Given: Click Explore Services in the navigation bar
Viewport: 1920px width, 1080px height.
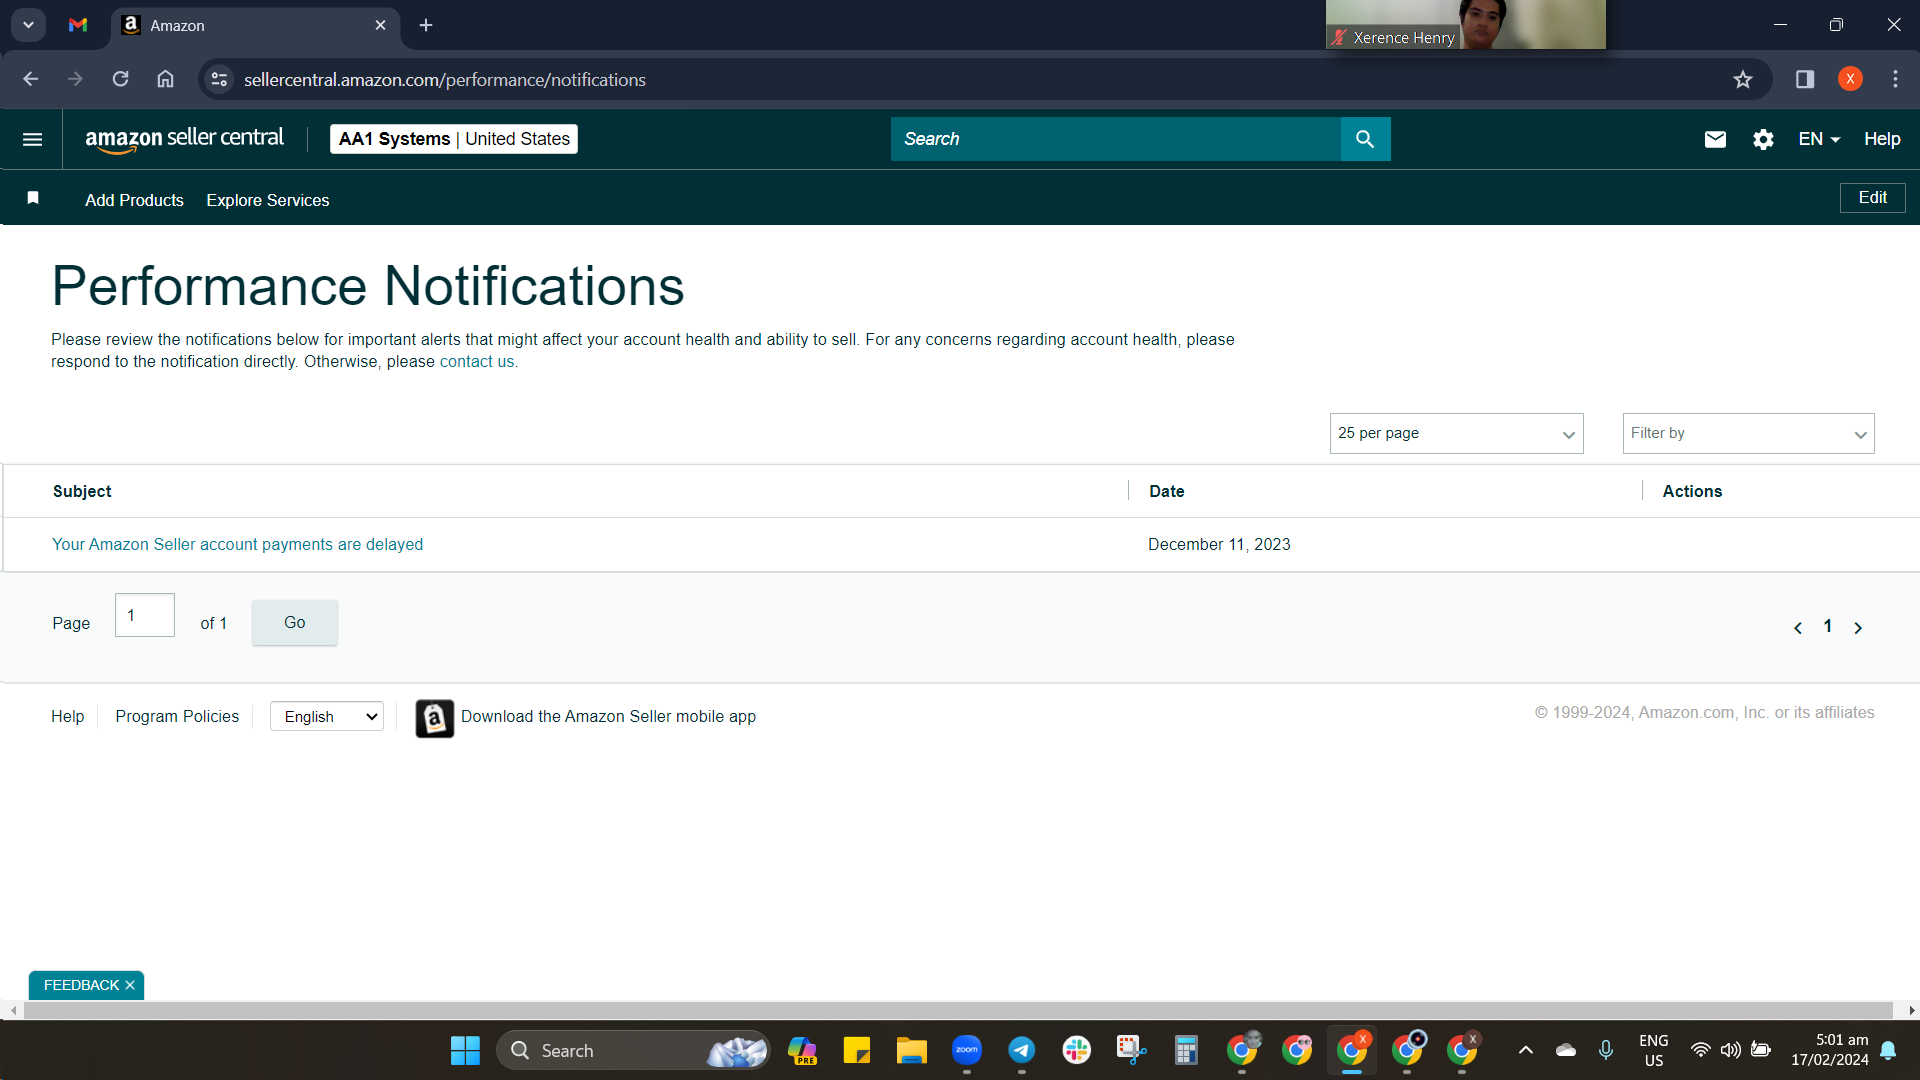Looking at the screenshot, I should [x=268, y=200].
